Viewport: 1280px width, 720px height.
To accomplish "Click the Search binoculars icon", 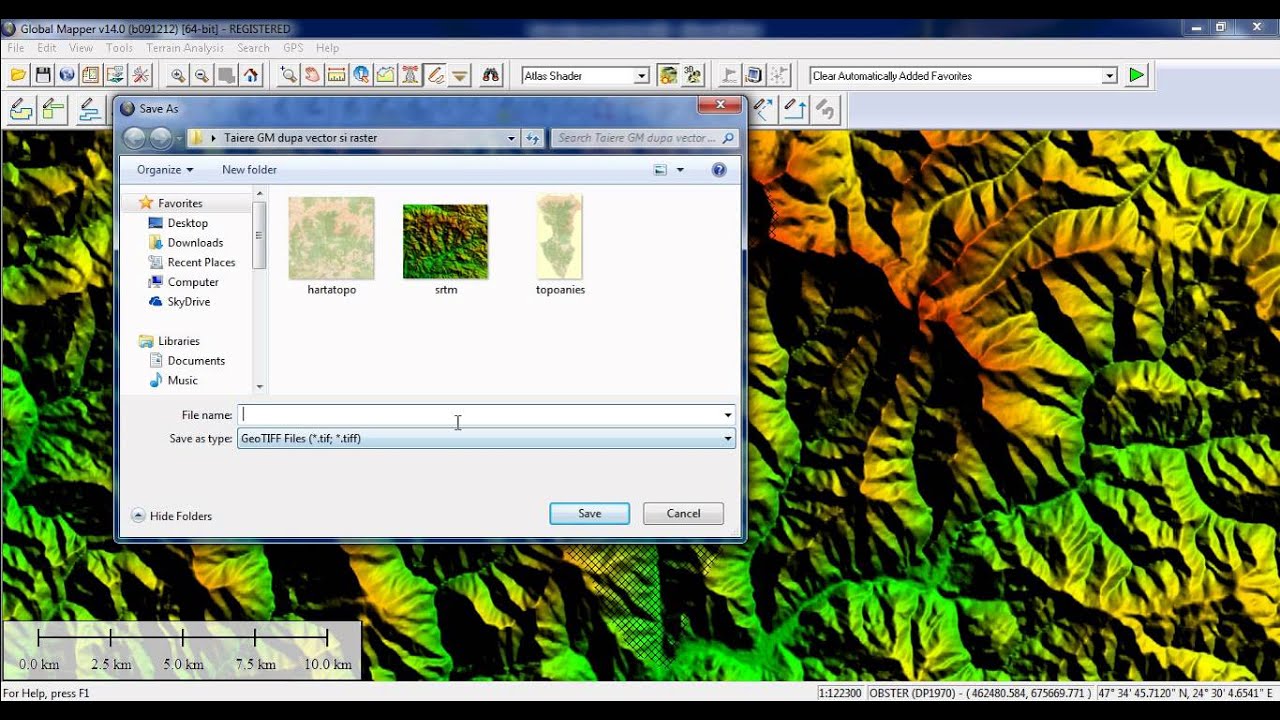I will (490, 75).
